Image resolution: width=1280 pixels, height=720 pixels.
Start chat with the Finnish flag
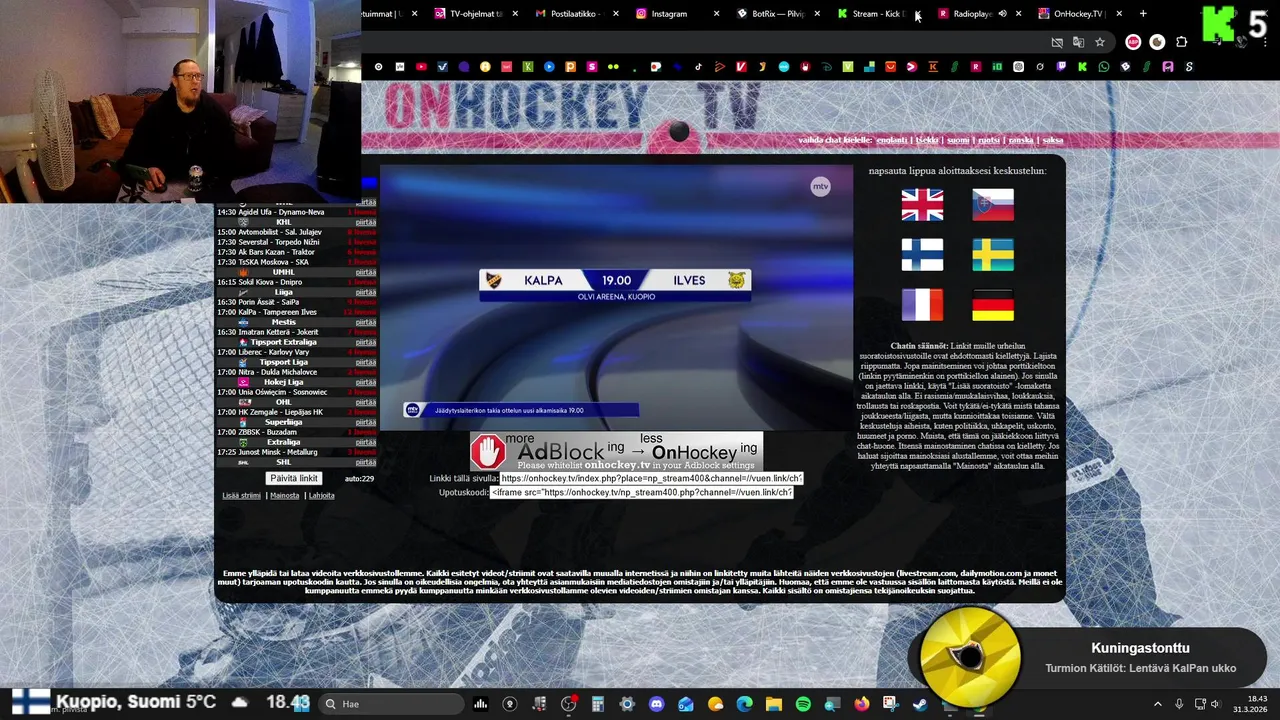point(922,254)
